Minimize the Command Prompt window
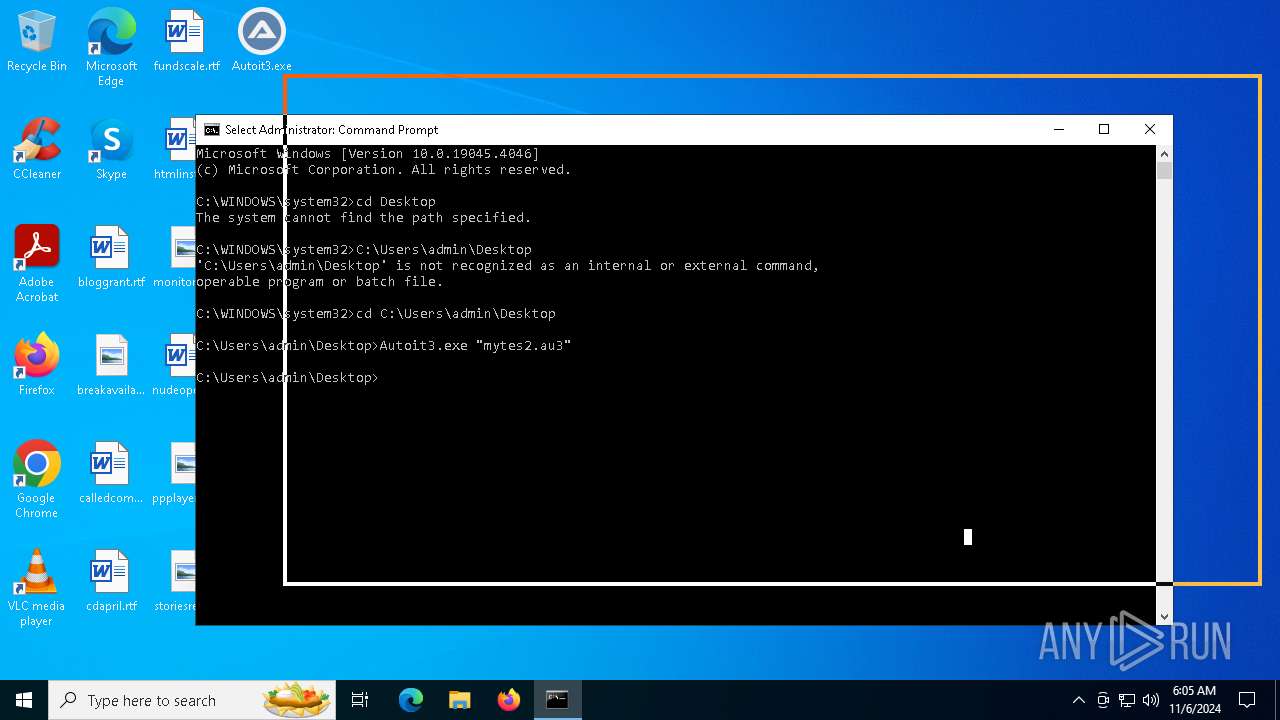Screen dimensions: 1280x720 coord(1058,129)
